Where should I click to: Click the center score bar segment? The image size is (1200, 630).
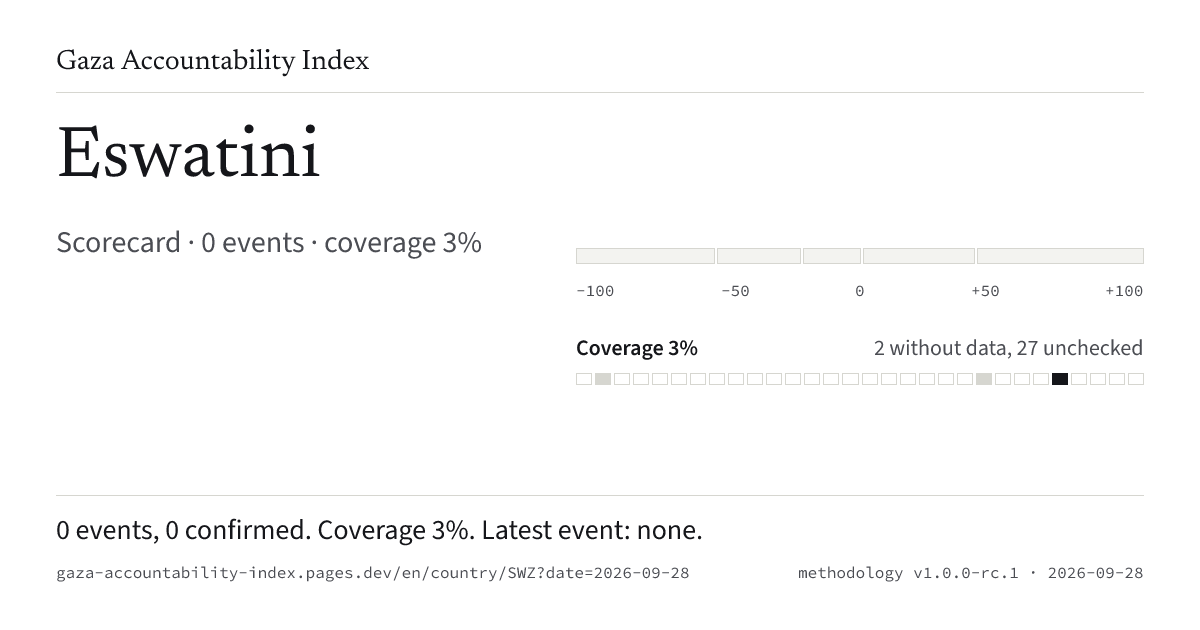[x=832, y=256]
